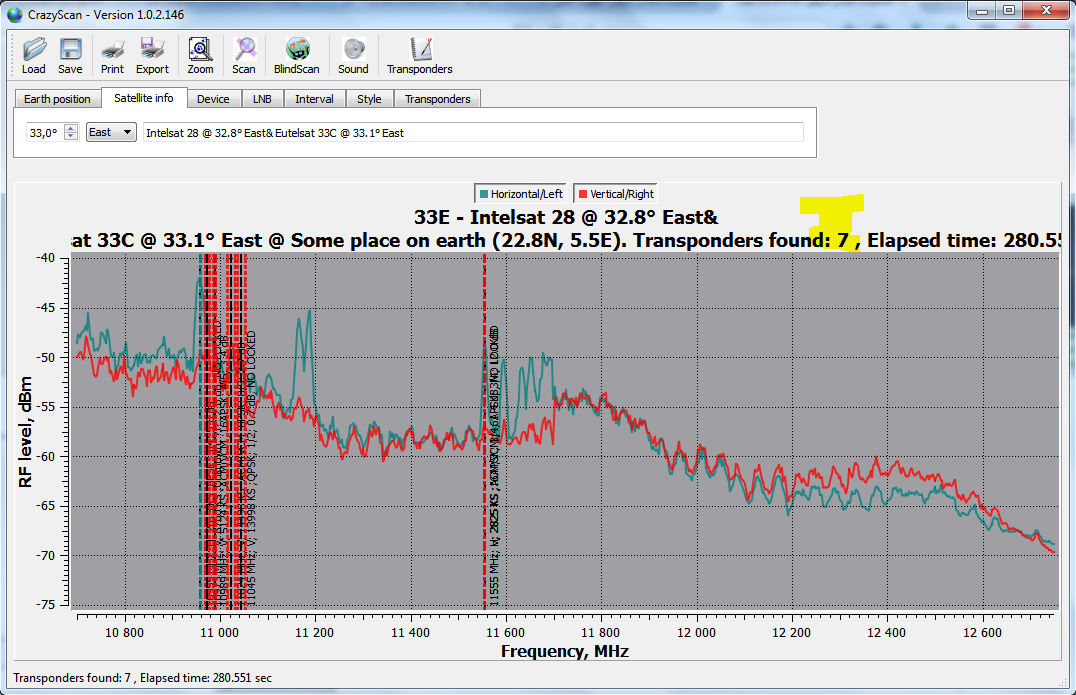This screenshot has height=695, width=1076.
Task: Launch the BlindScan tool
Action: click(x=297, y=49)
